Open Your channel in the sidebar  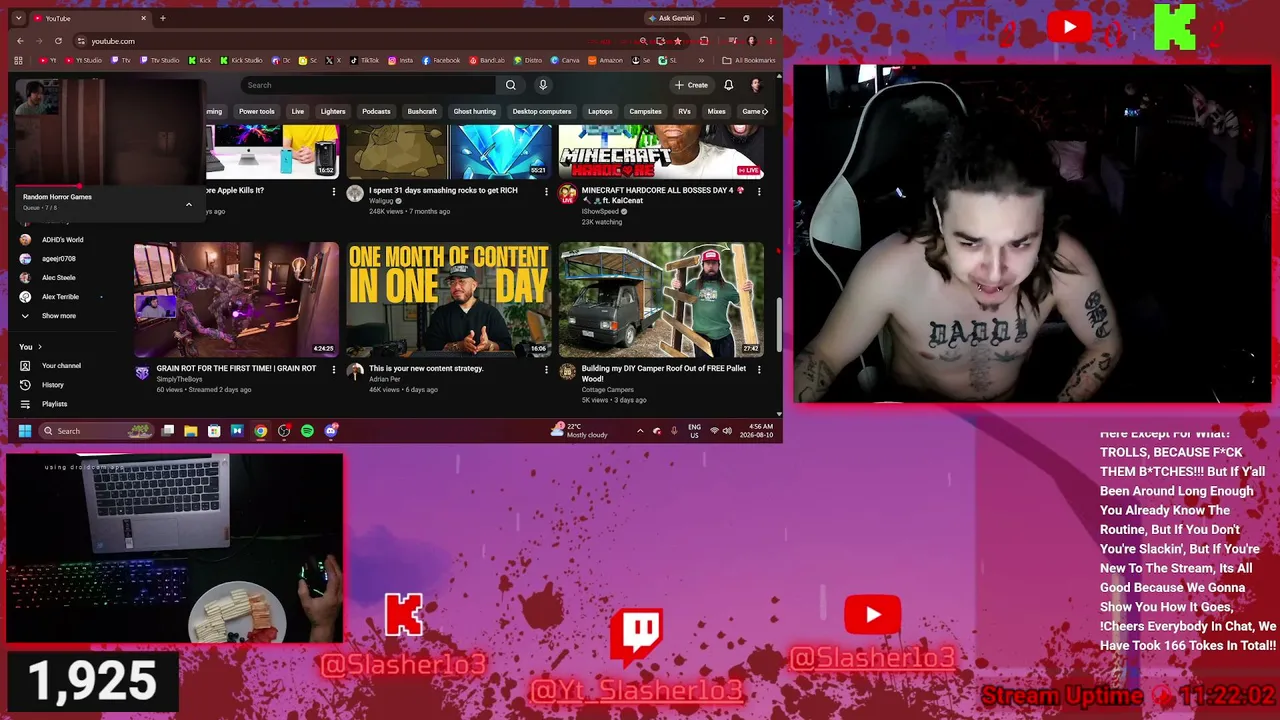click(x=61, y=366)
